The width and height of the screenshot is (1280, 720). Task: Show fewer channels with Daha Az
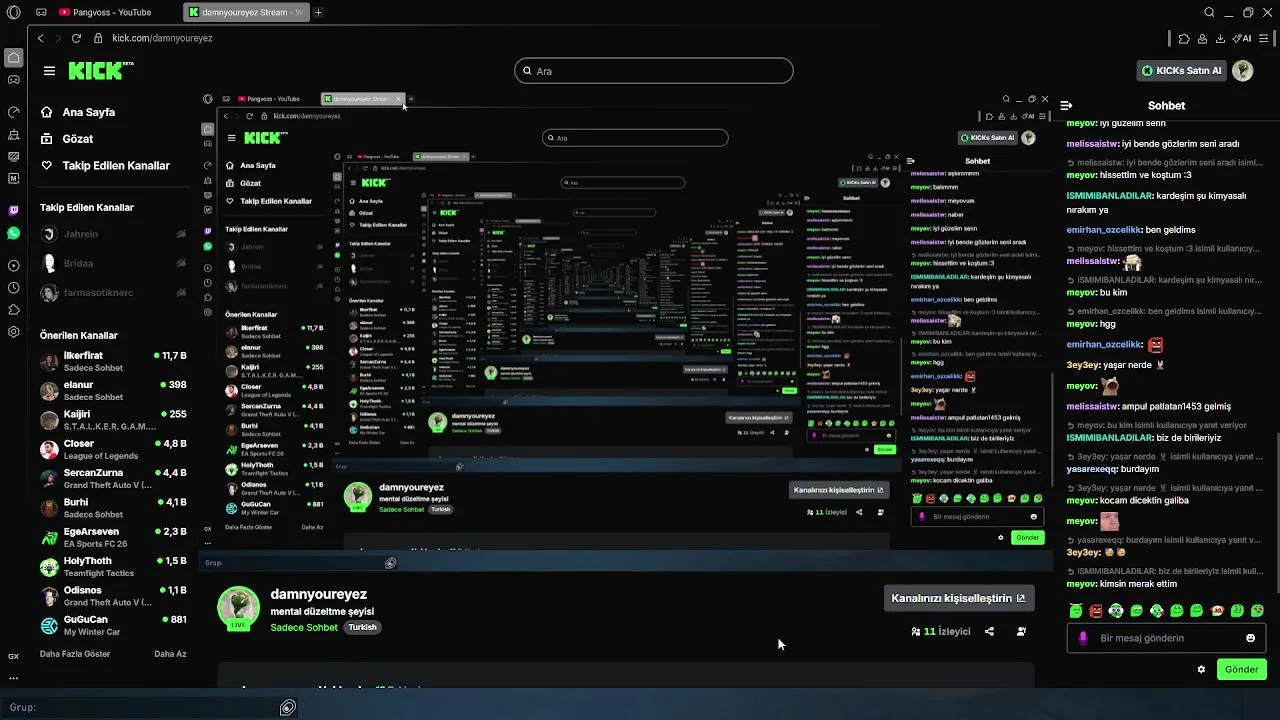point(170,654)
